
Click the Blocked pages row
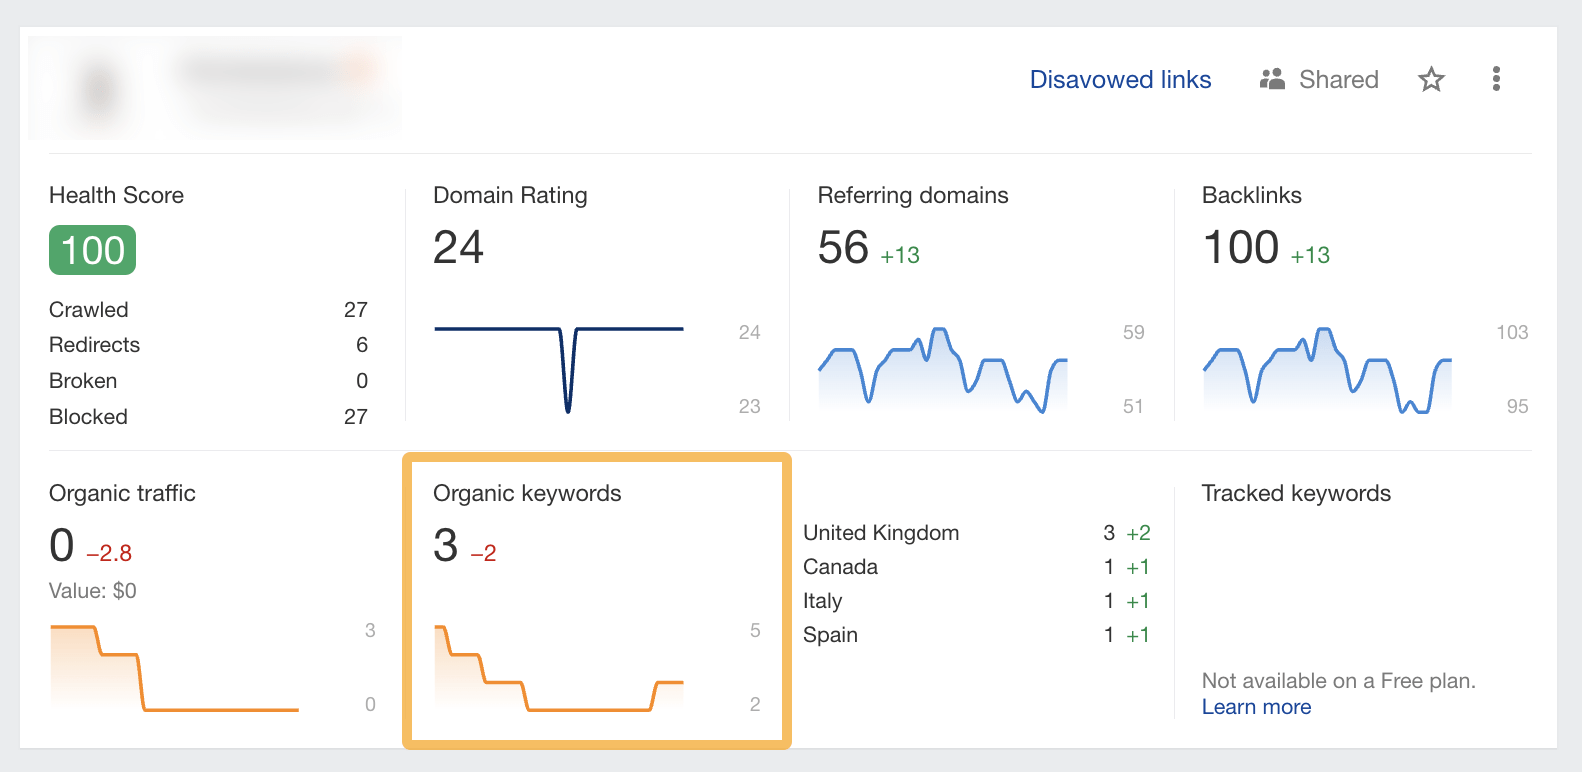tap(208, 417)
